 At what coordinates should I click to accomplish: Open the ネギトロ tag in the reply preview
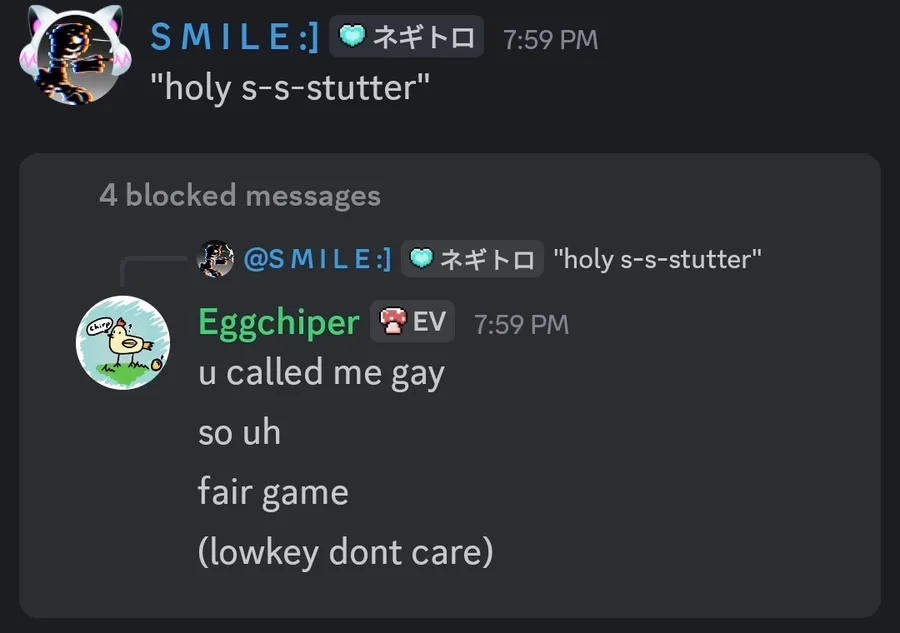[472, 259]
